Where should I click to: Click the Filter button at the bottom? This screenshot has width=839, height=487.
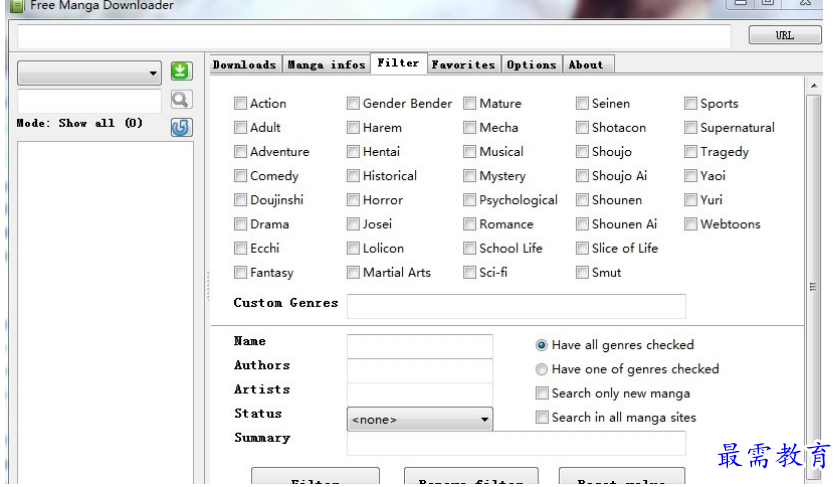pyautogui.click(x=315, y=476)
